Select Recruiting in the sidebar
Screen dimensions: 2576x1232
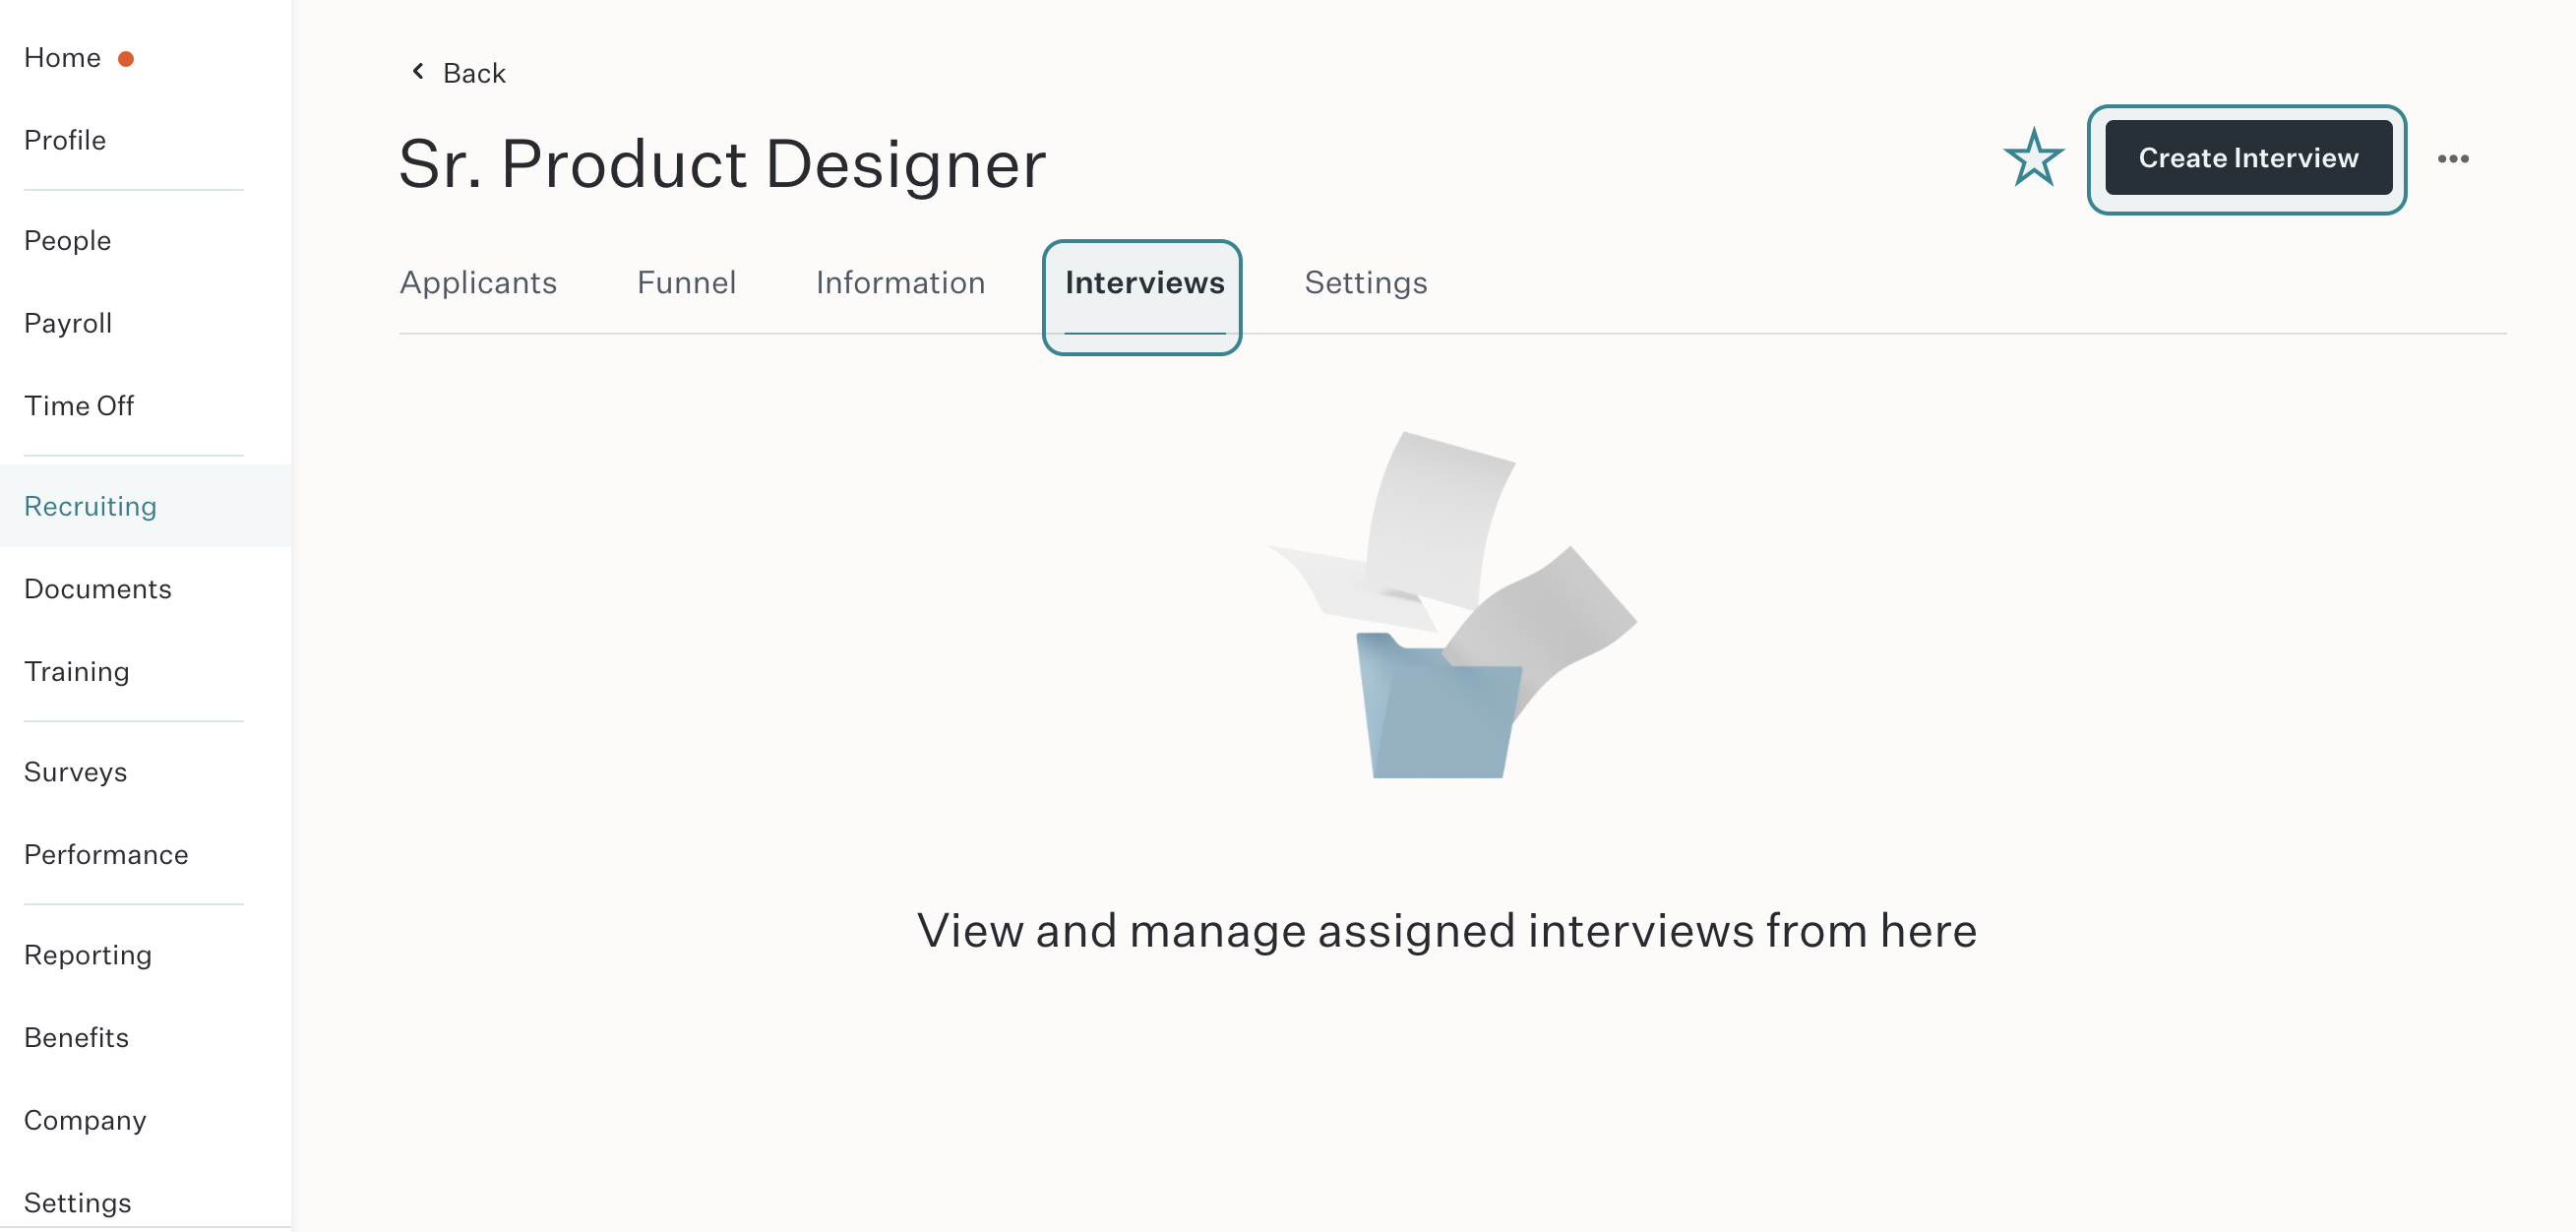tap(90, 506)
